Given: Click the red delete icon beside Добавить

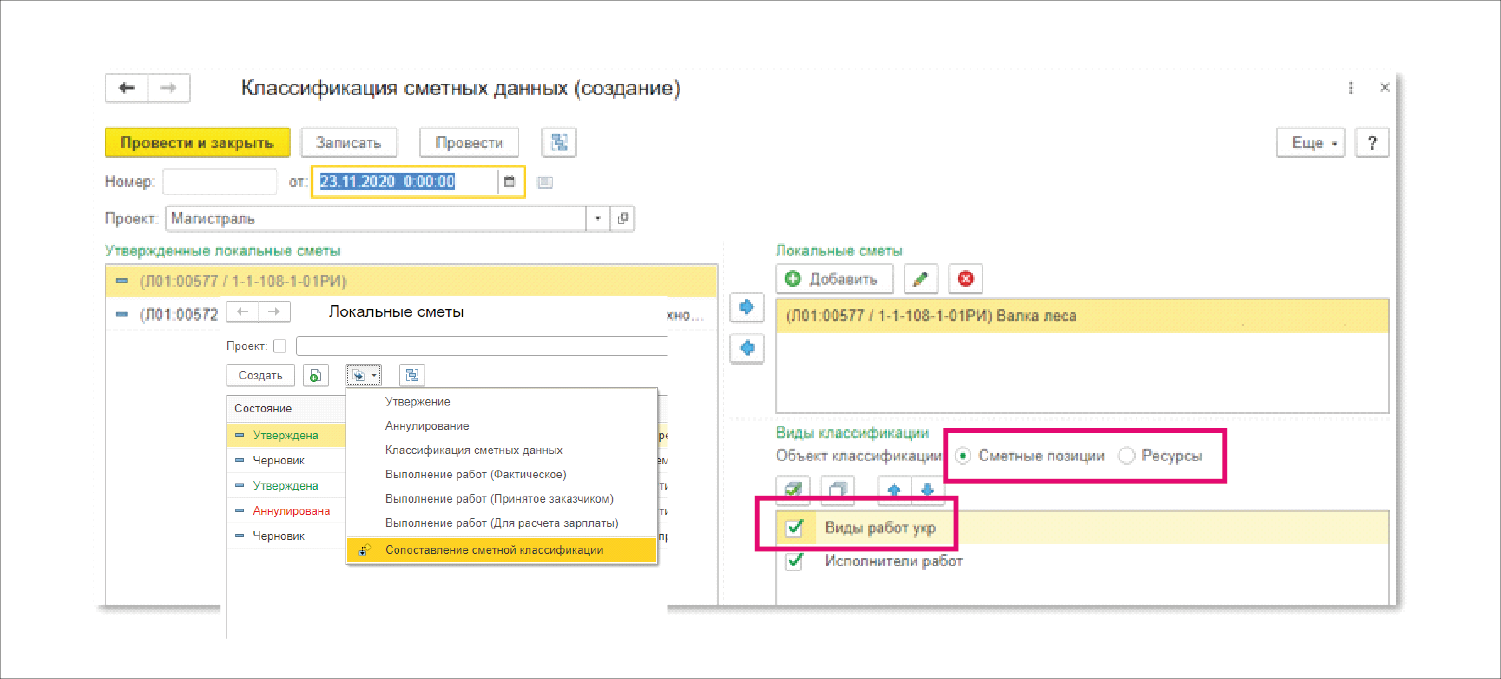Looking at the screenshot, I should [965, 279].
